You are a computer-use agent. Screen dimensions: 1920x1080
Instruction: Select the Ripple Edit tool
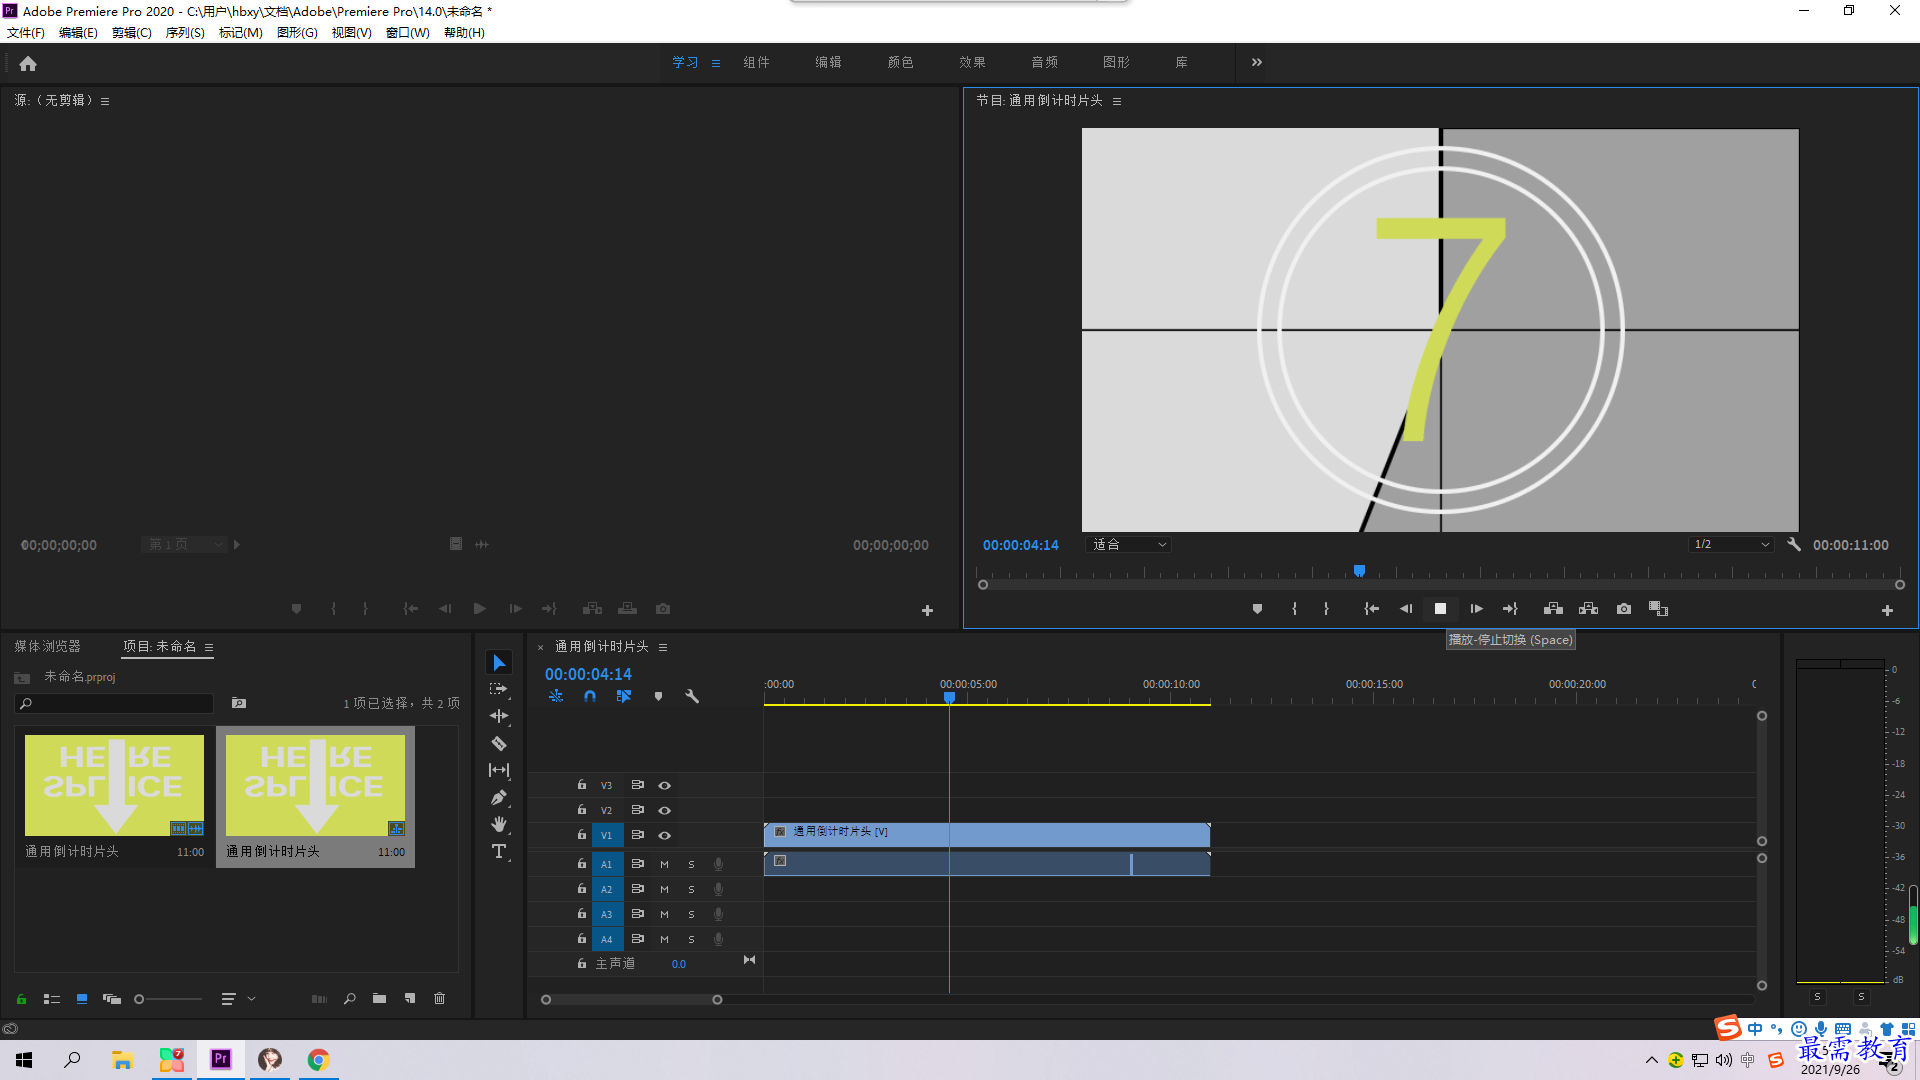(x=499, y=716)
